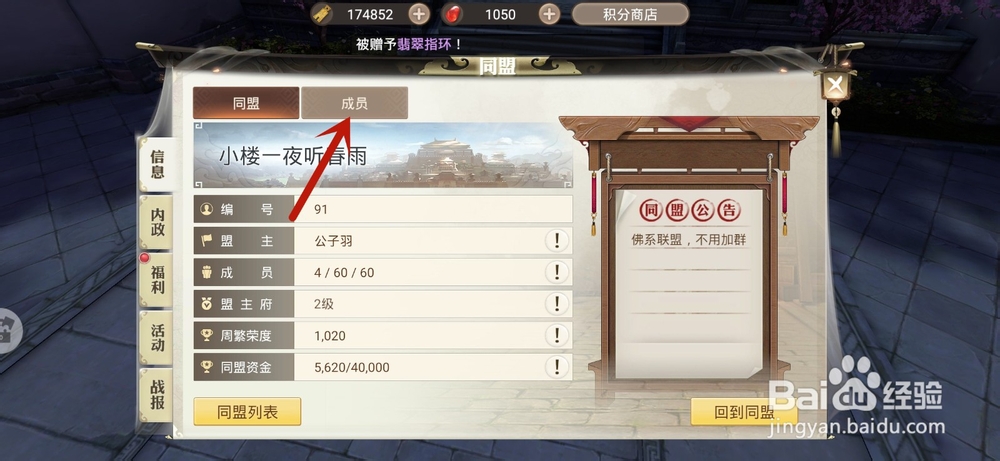Open the 福利 side tab

coord(157,280)
